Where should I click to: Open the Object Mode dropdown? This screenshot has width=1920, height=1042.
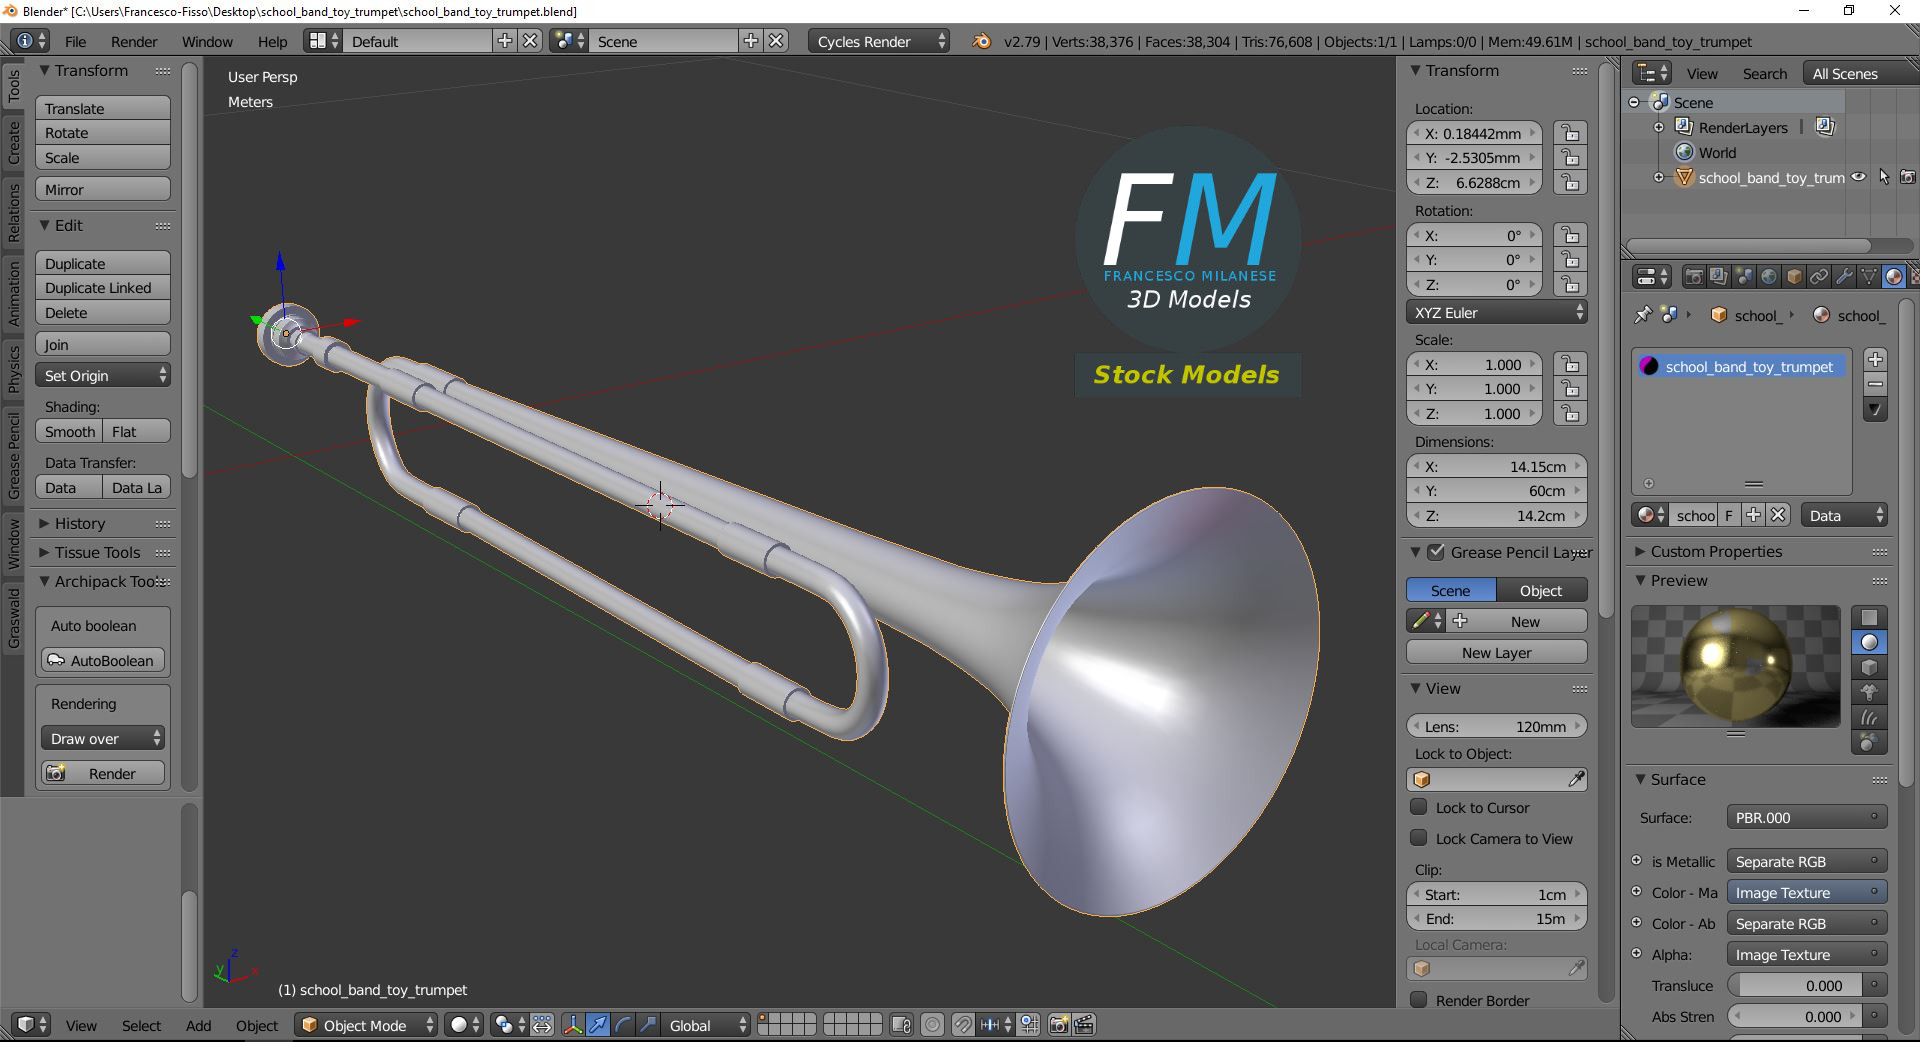coord(366,1025)
